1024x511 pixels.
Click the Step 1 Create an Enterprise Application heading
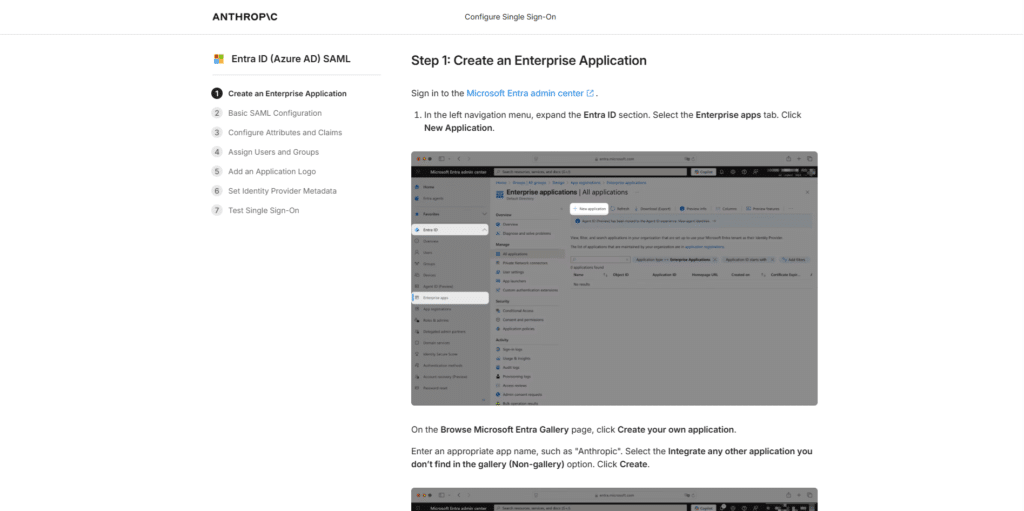(529, 61)
